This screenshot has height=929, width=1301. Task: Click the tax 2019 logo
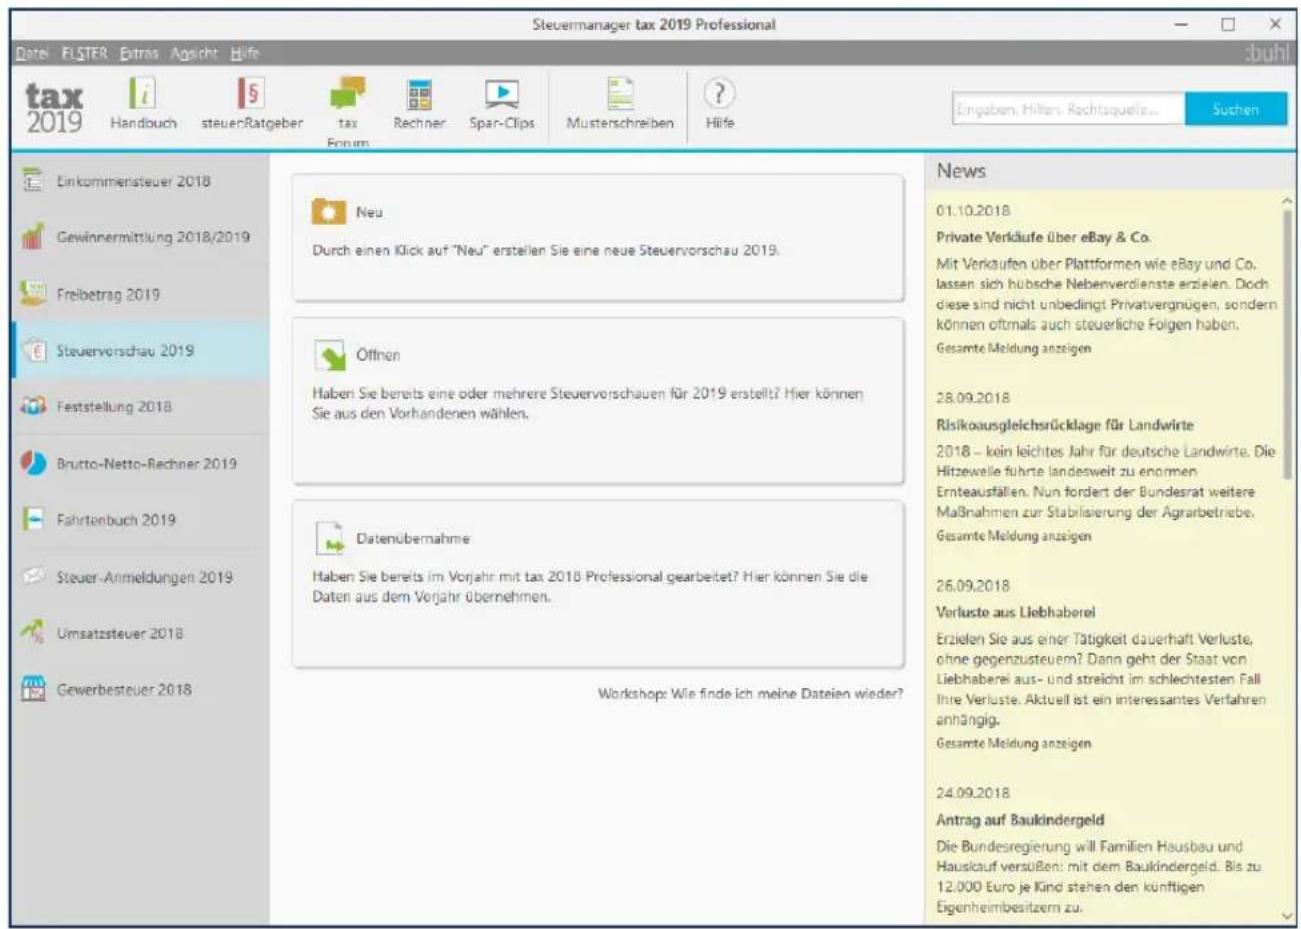click(54, 108)
